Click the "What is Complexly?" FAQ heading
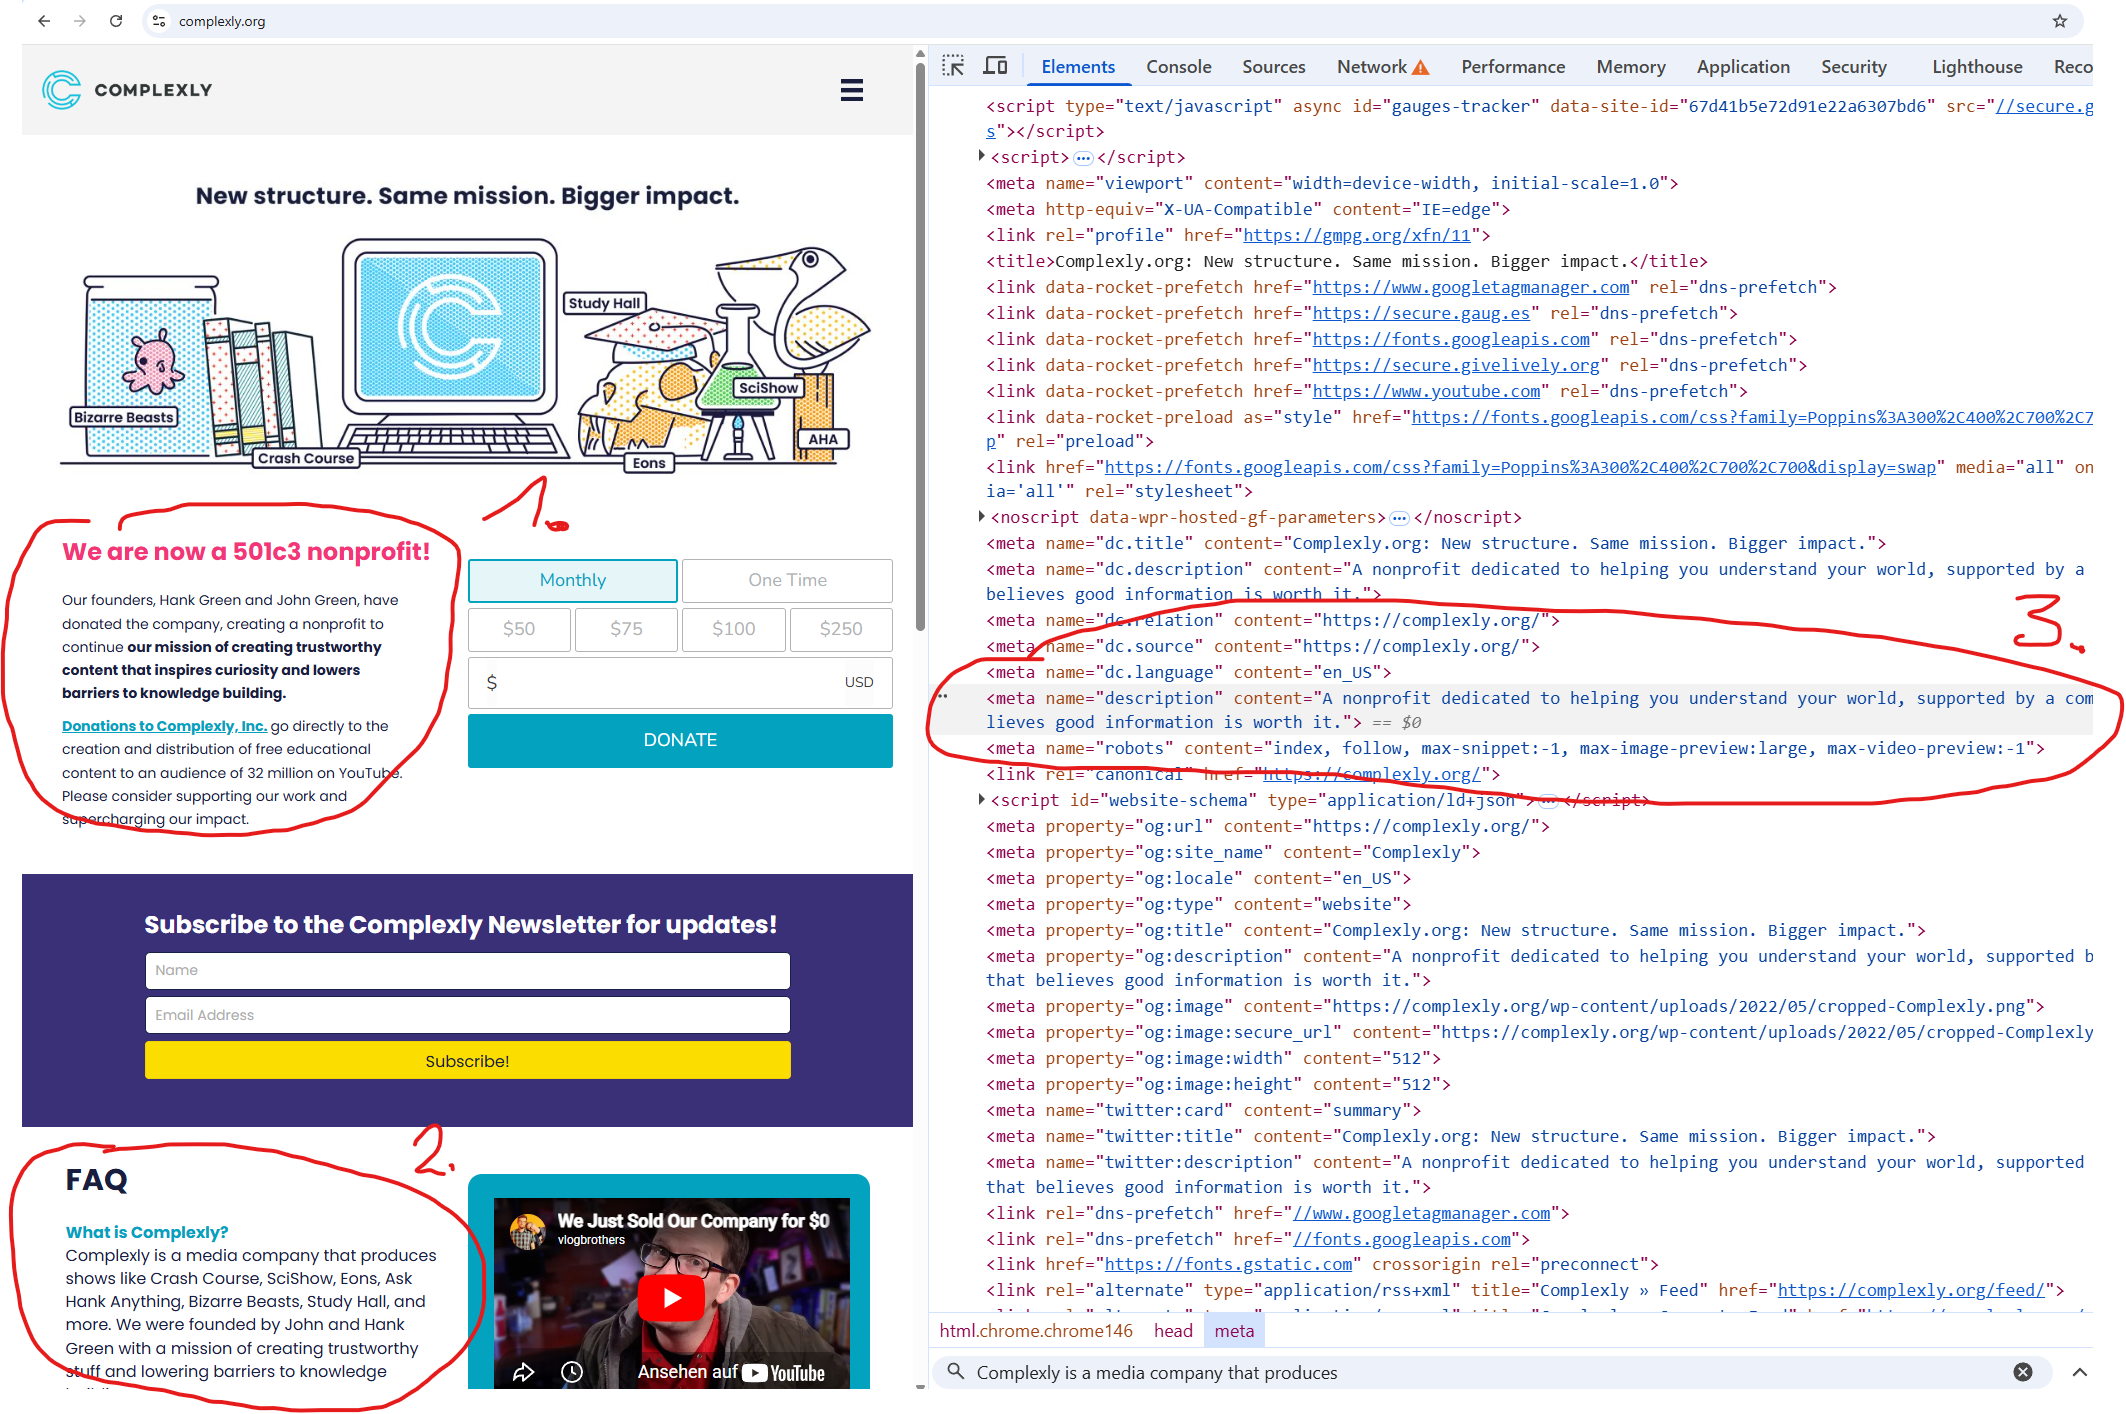This screenshot has height=1414, width=2126. [147, 1232]
